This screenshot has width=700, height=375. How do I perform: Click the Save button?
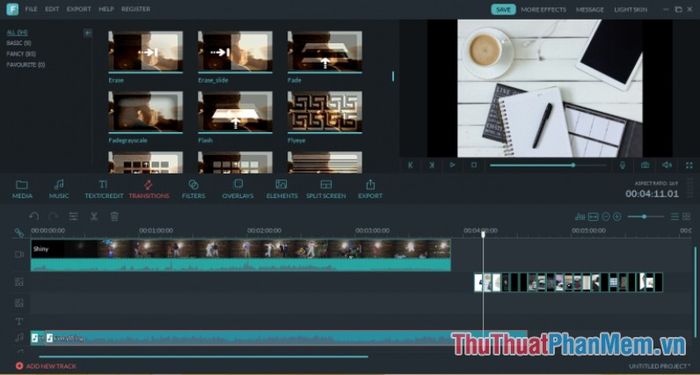tap(503, 9)
